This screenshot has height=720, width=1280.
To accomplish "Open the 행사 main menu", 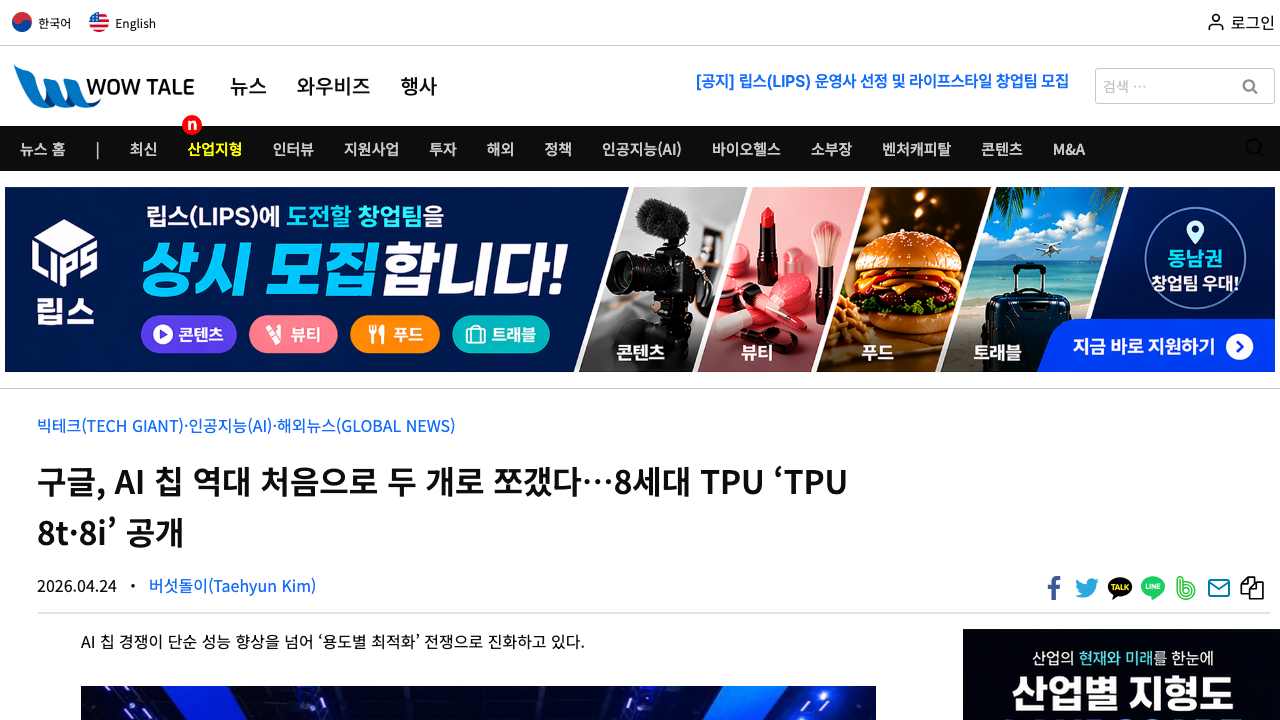I will pos(418,86).
